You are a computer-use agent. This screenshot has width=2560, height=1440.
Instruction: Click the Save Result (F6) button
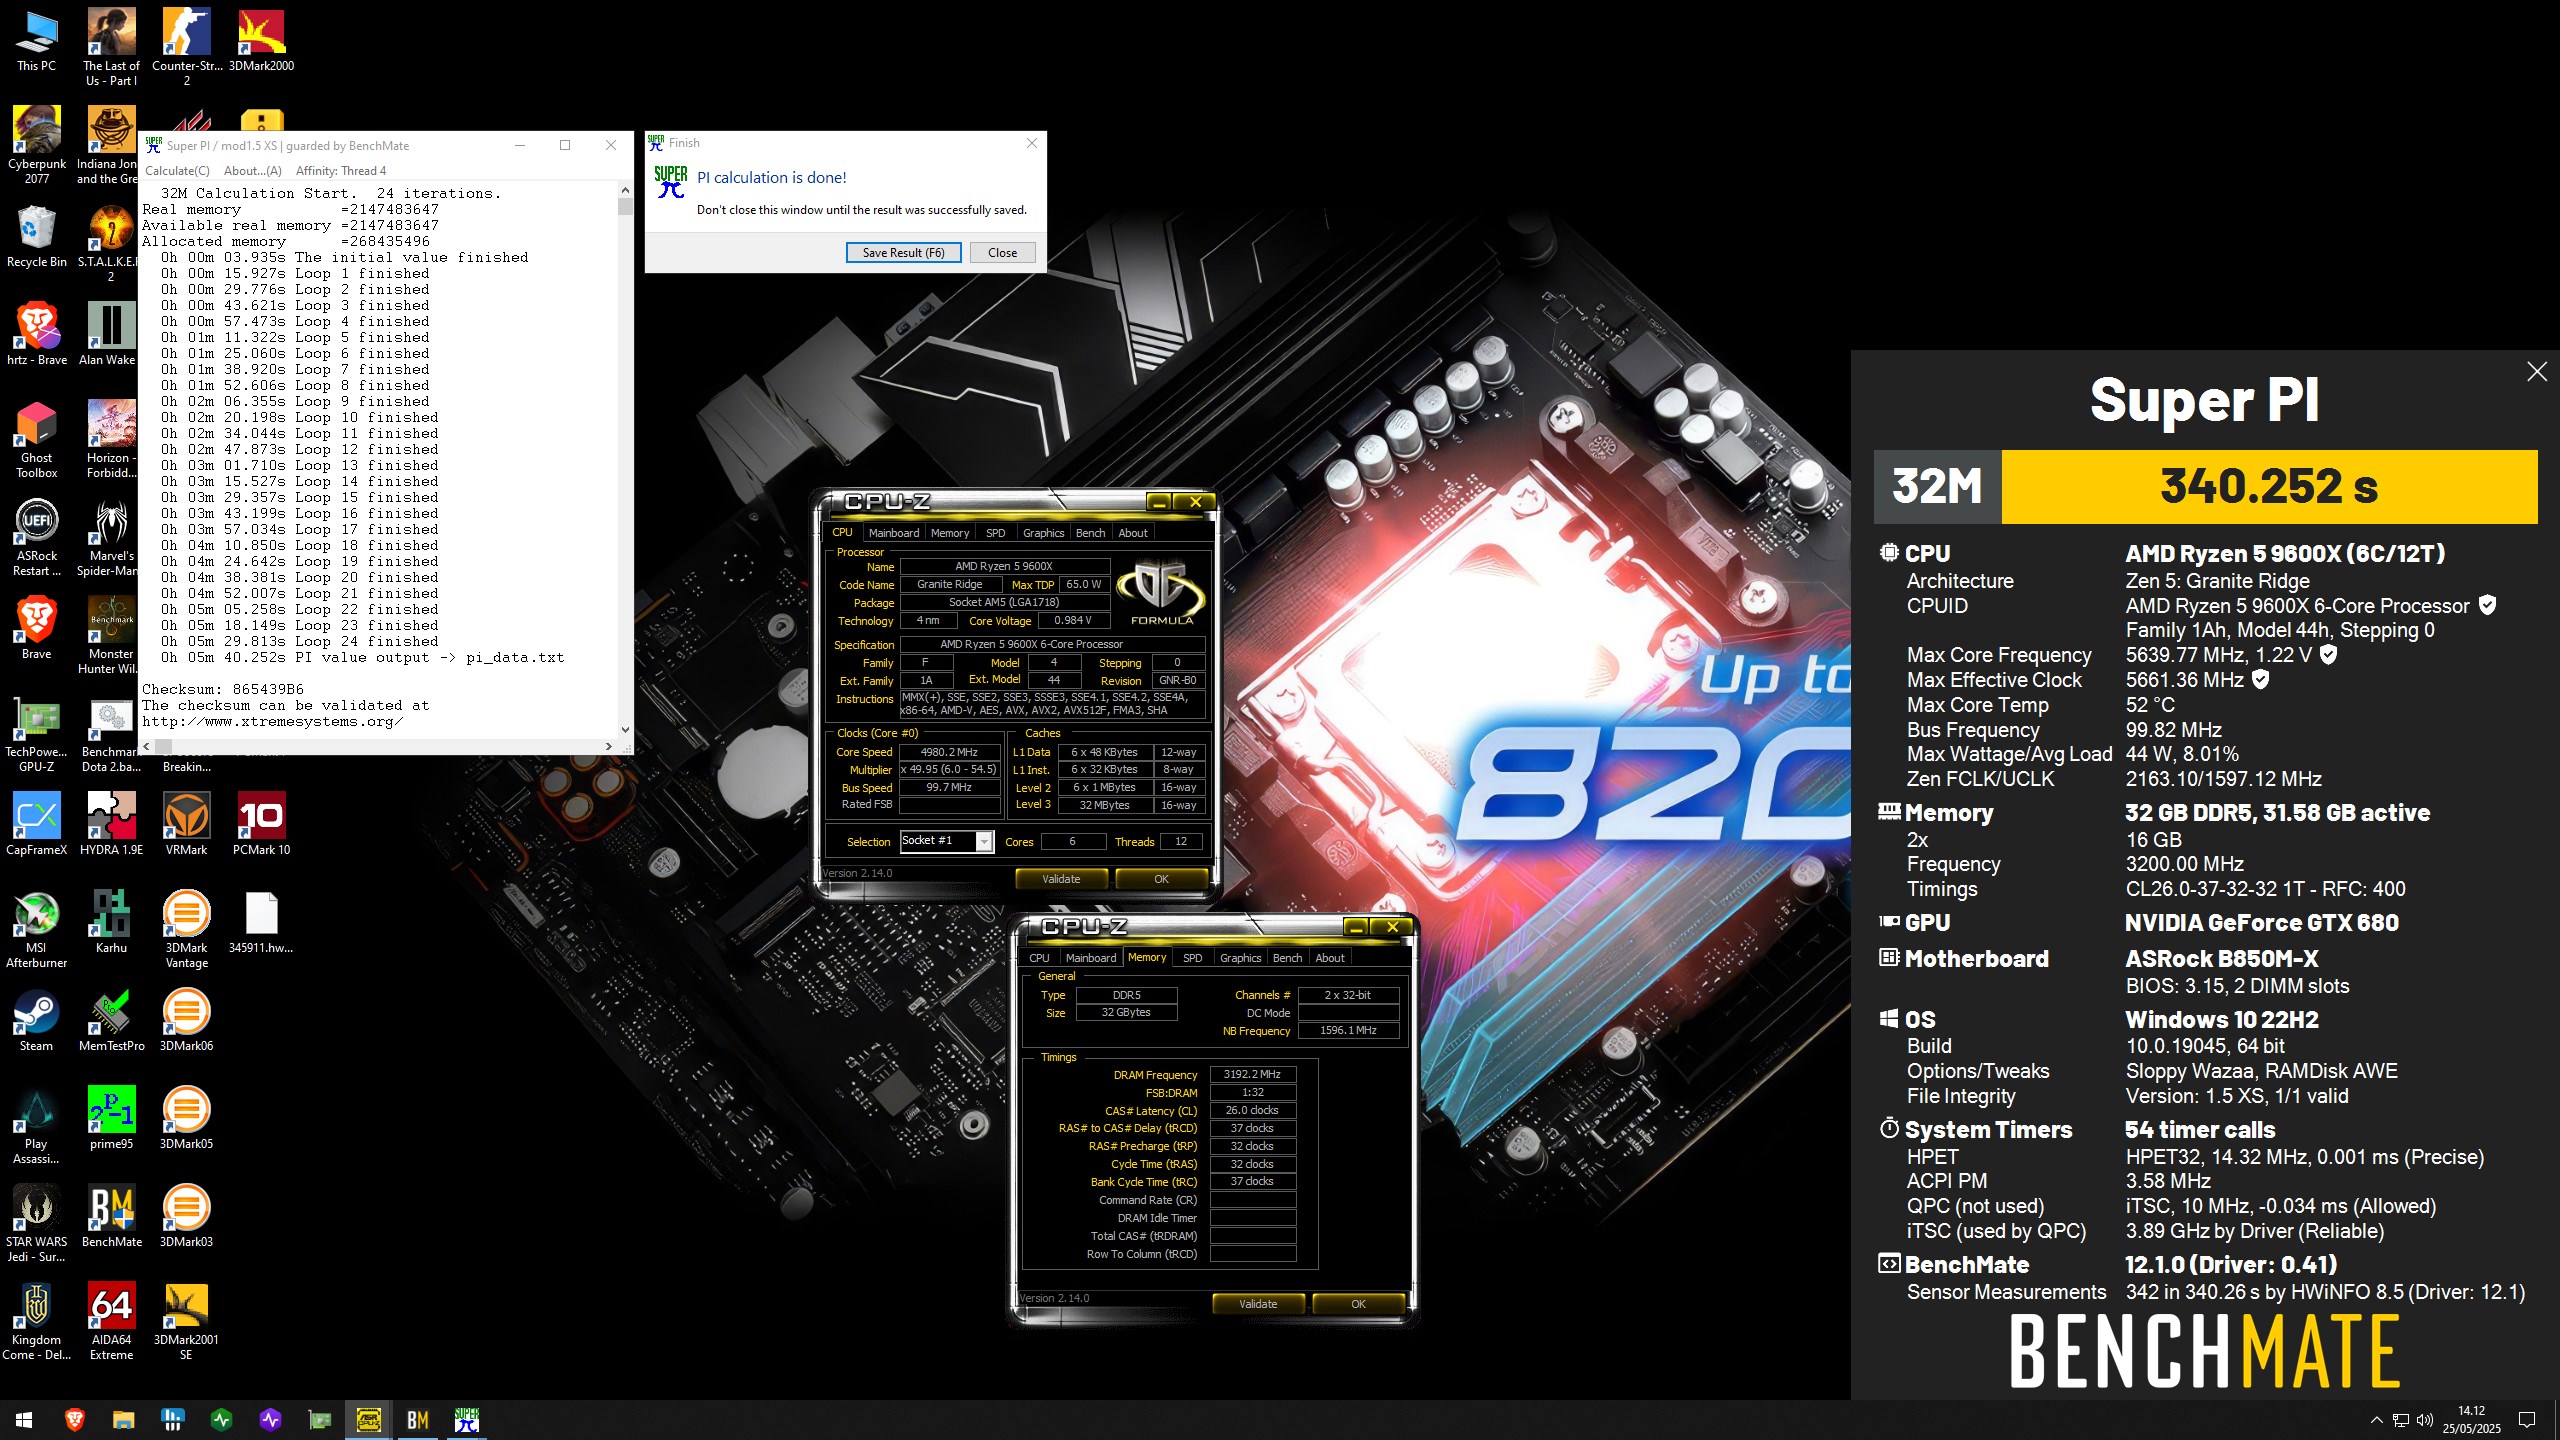coord(903,253)
